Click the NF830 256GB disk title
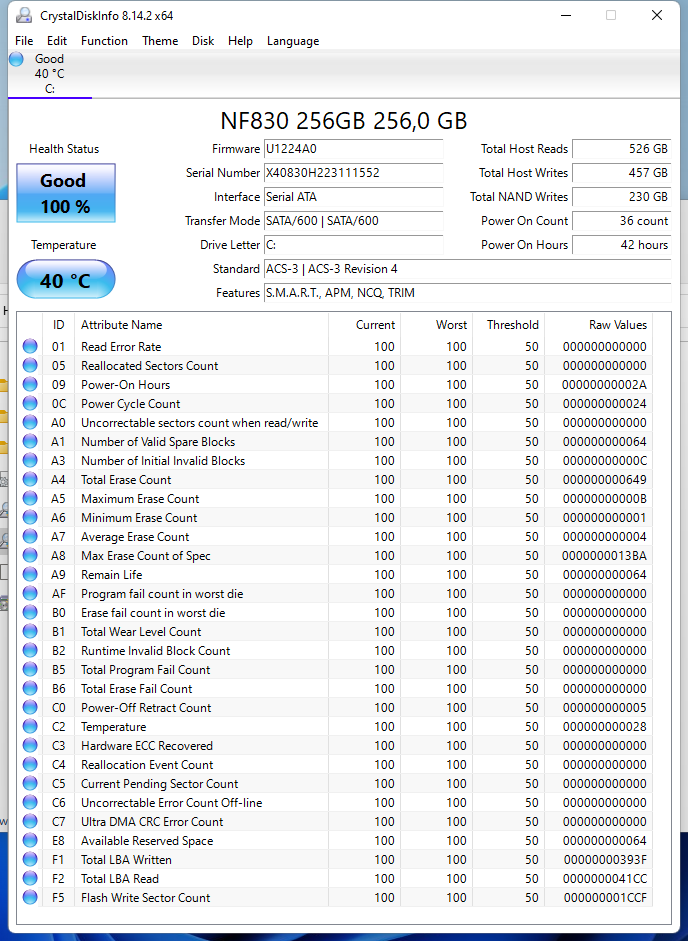The width and height of the screenshot is (688, 941). click(343, 121)
